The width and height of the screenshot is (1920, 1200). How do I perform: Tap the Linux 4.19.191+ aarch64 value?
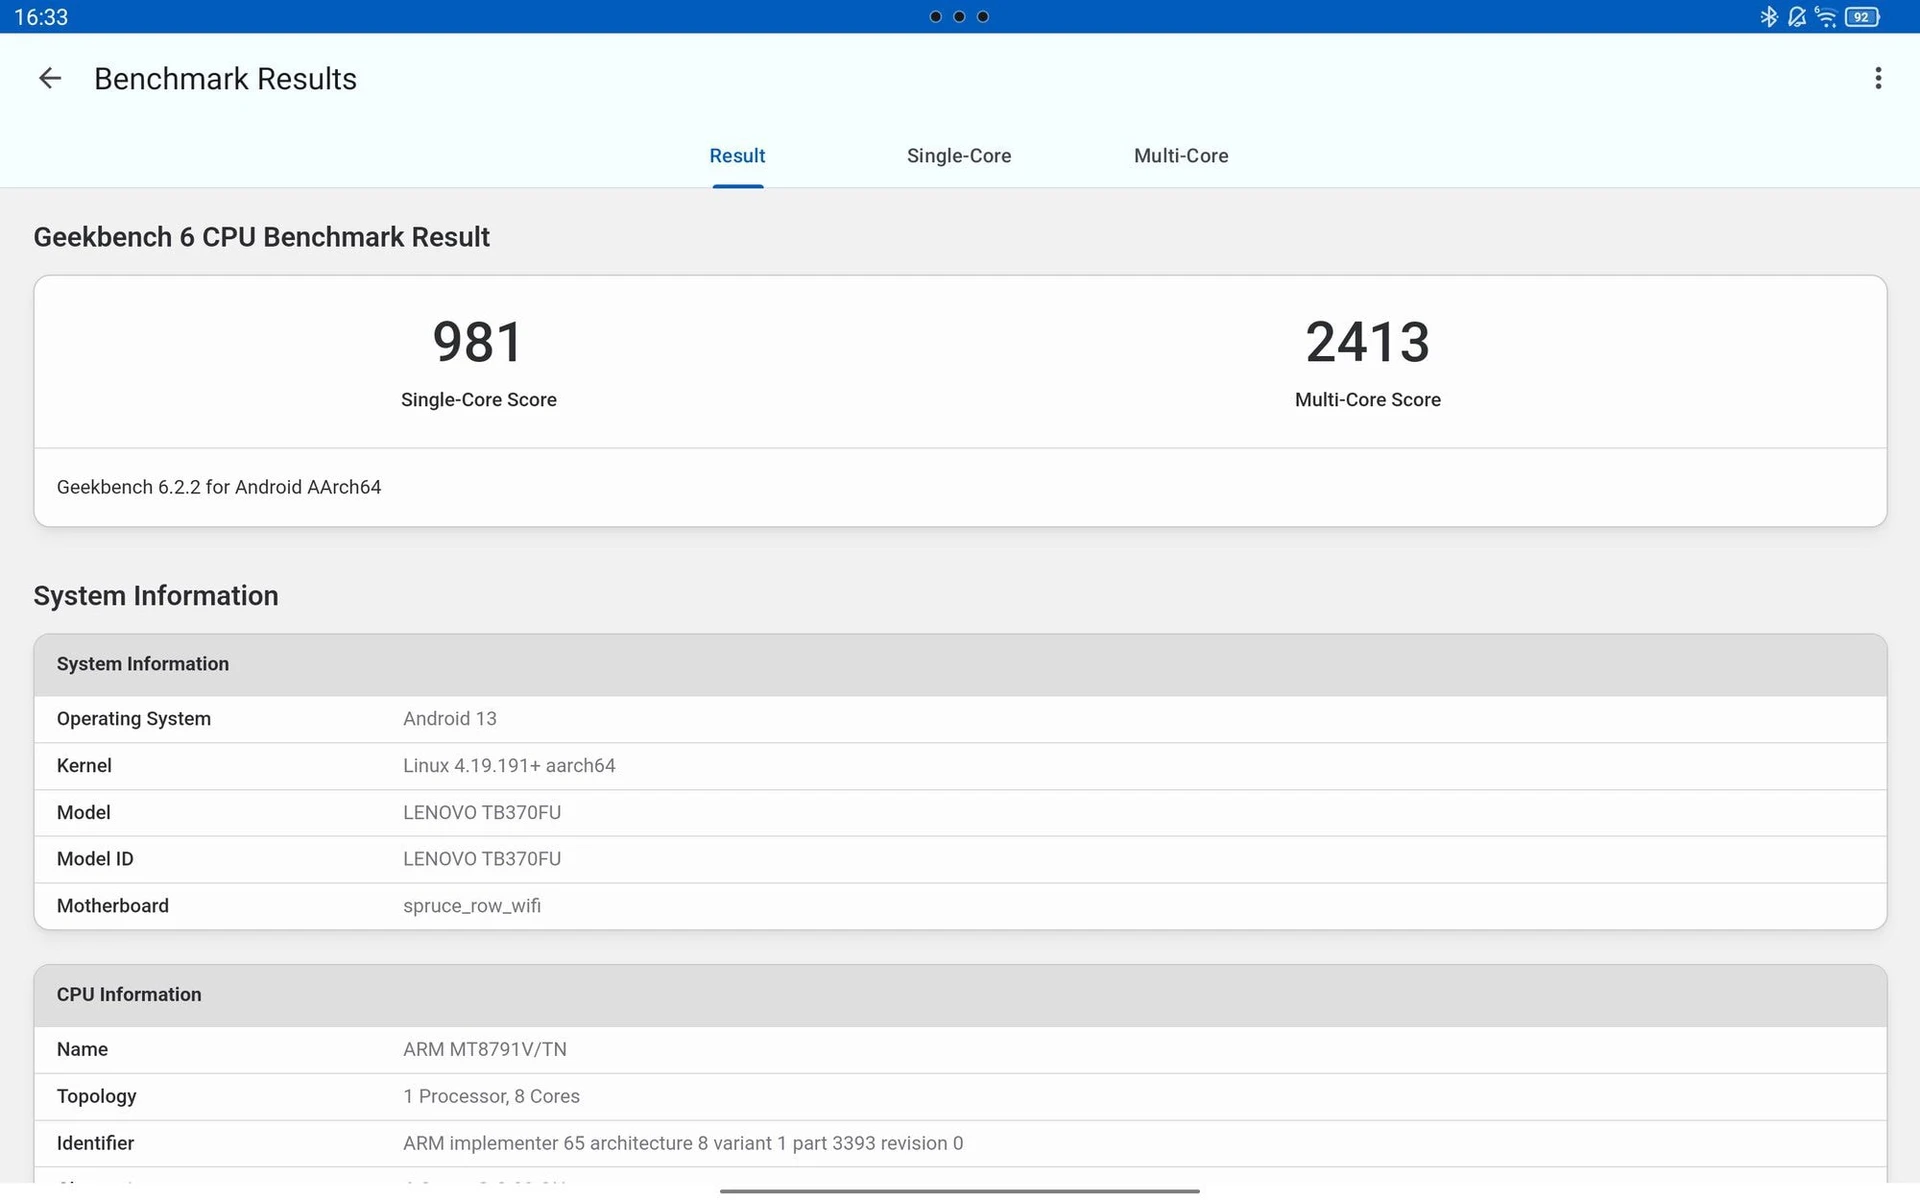pyautogui.click(x=509, y=766)
